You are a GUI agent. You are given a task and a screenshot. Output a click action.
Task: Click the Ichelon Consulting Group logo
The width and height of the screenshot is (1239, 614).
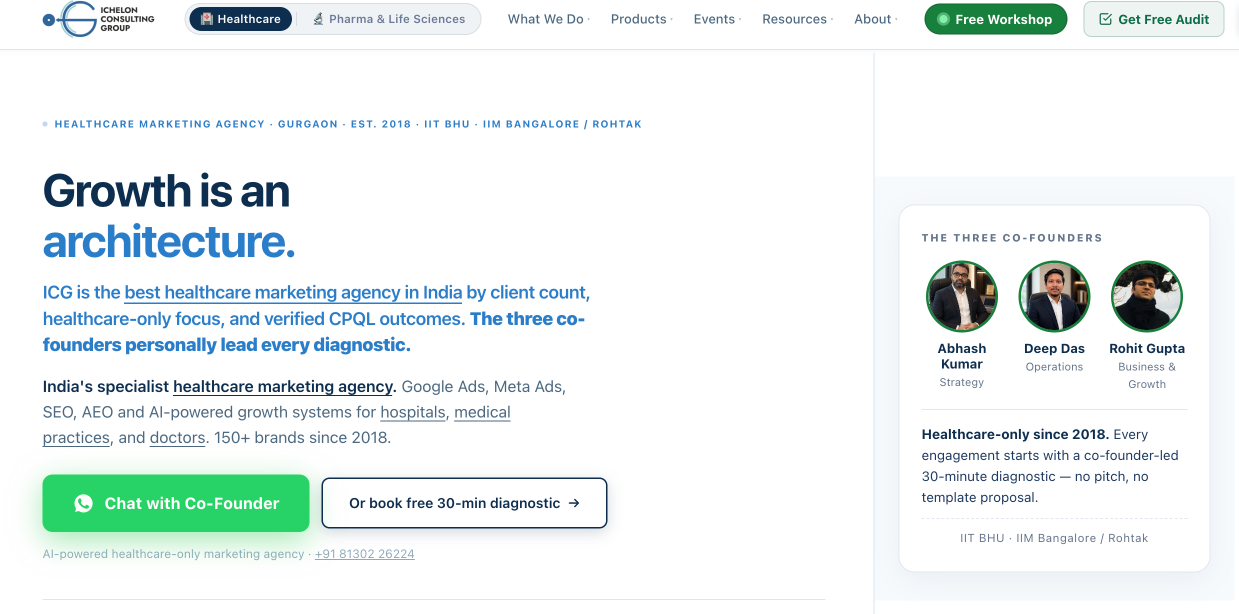(99, 19)
